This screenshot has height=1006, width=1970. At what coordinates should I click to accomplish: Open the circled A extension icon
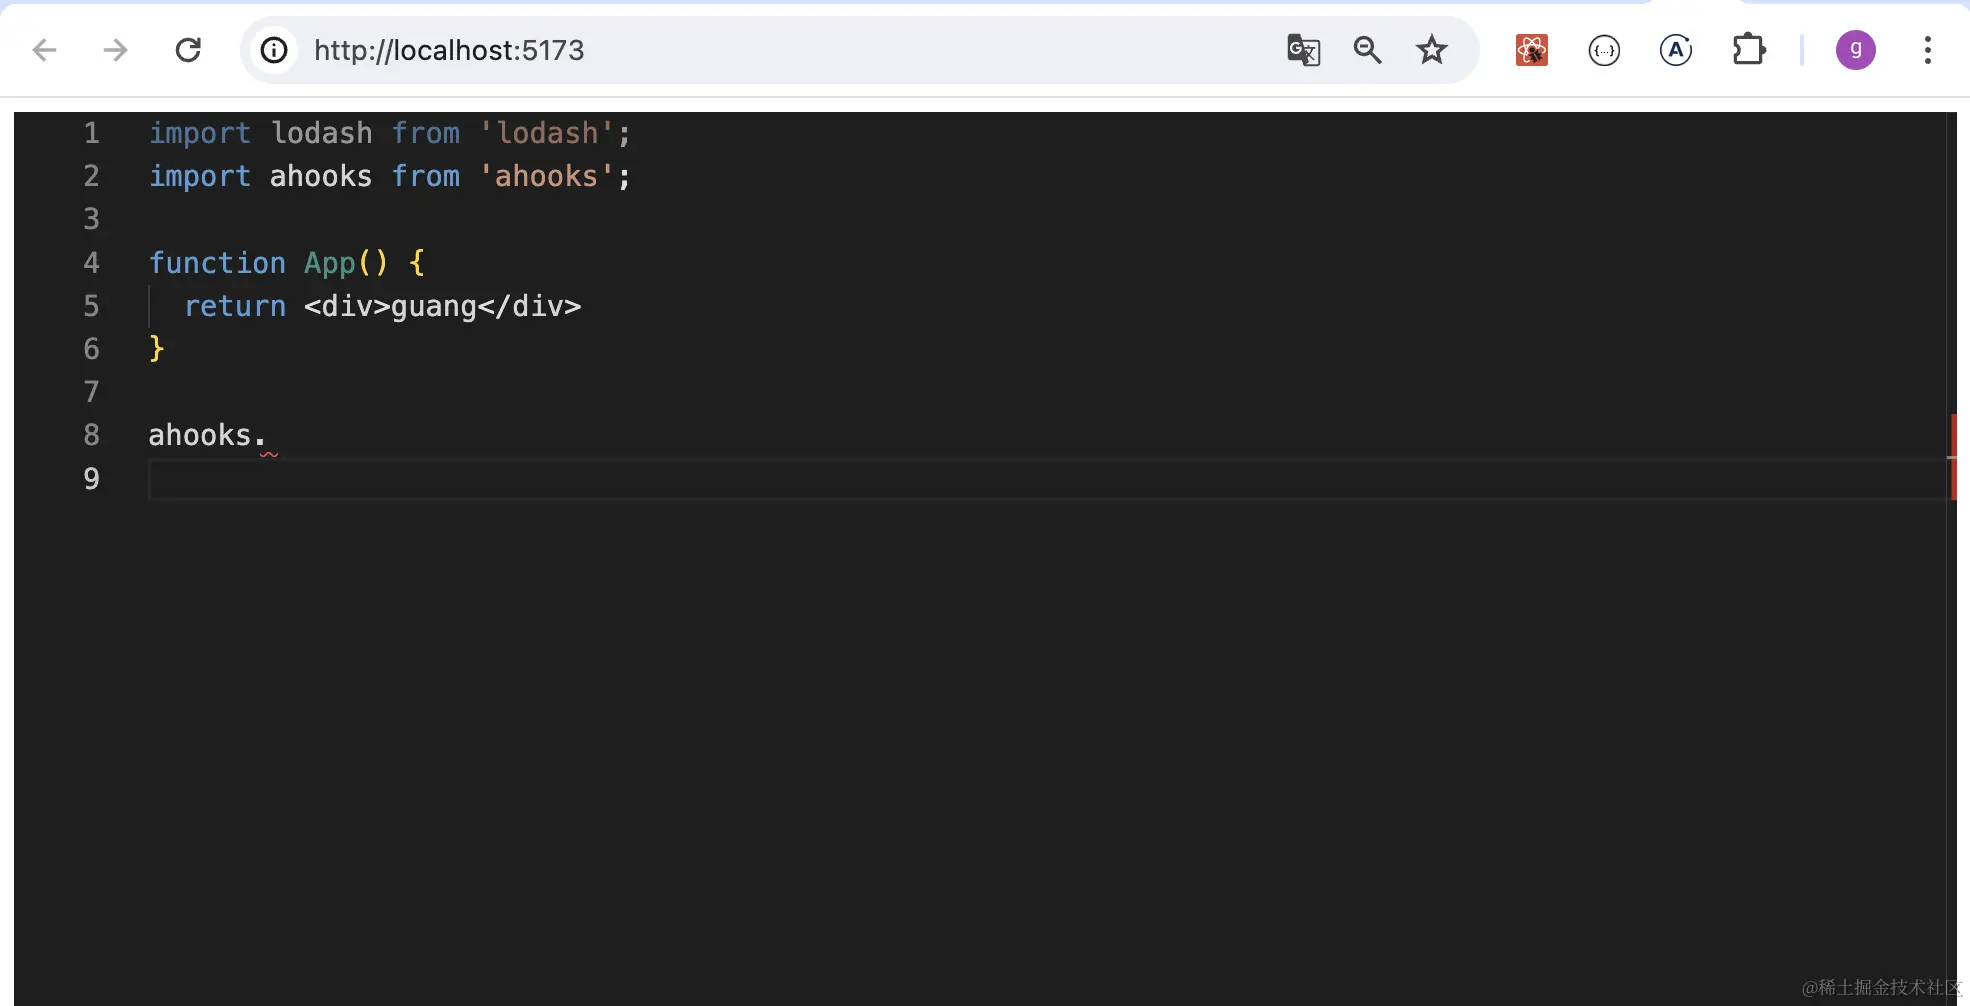point(1676,50)
